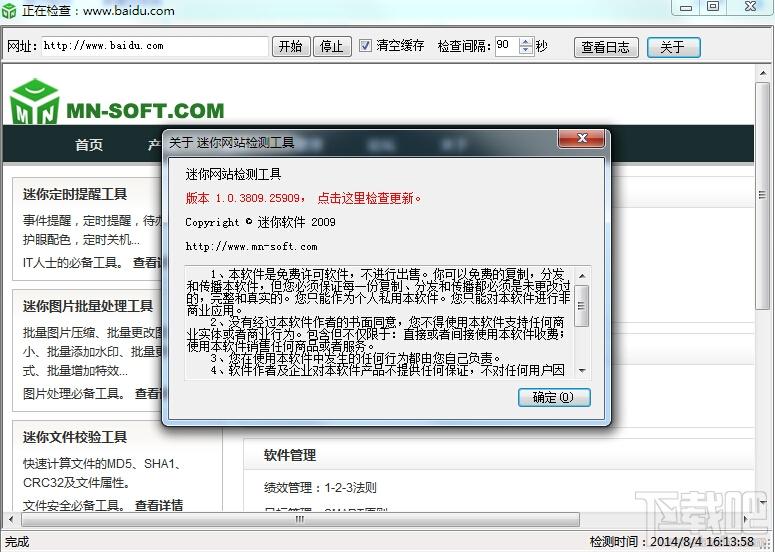Close the 关于 迷你网站检测工具 dialog
Screen dimensions: 775x552
pos(581,138)
